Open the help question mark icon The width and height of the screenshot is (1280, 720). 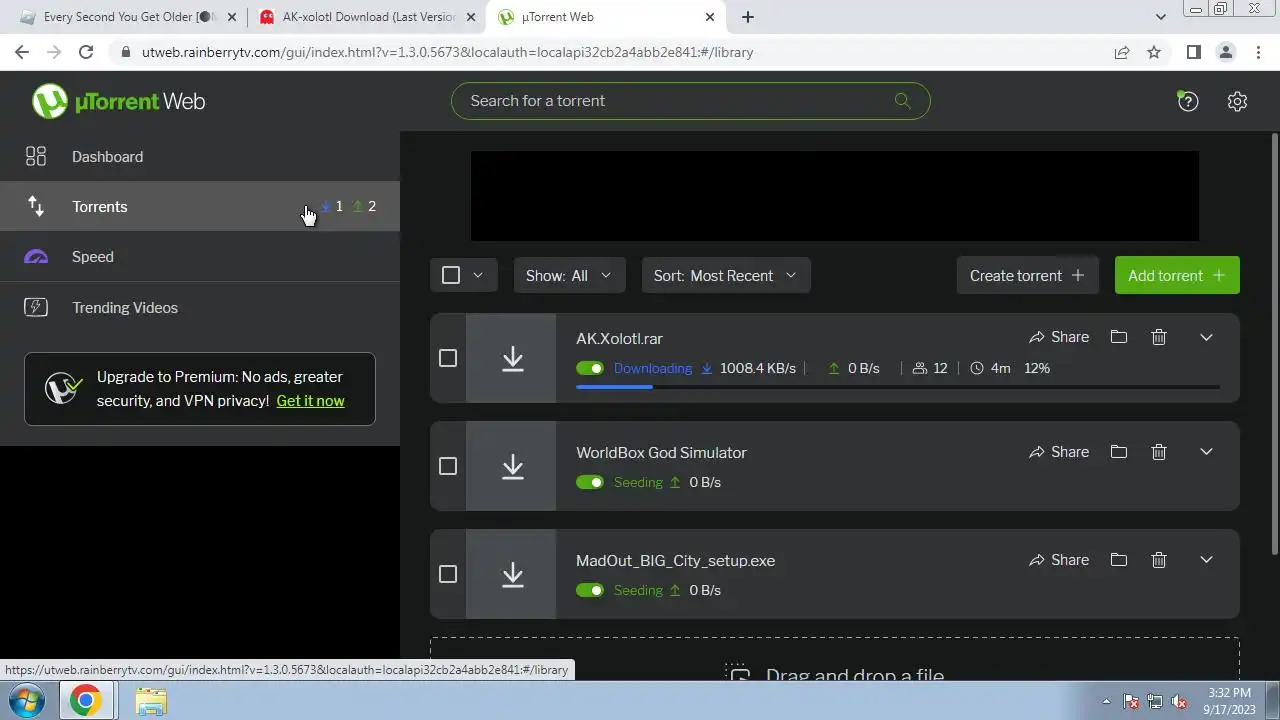pyautogui.click(x=1188, y=101)
